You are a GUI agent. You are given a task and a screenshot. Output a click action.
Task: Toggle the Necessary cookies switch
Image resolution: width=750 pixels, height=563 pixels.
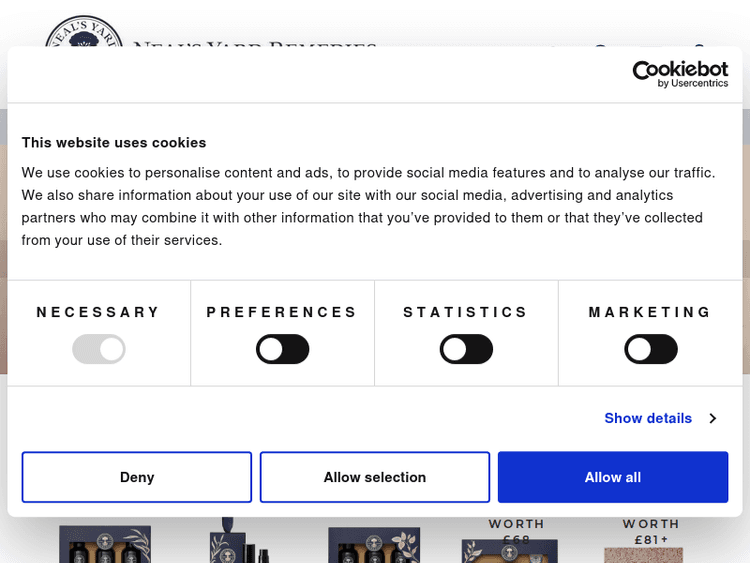pos(99,349)
